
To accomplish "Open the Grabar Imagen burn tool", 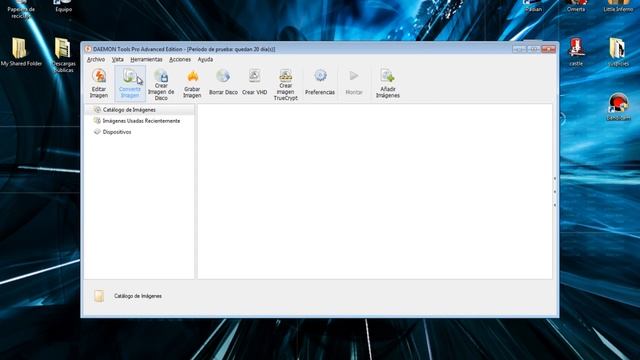I will (x=192, y=84).
